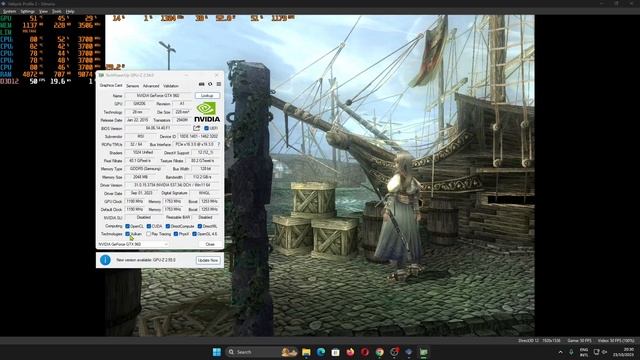This screenshot has height=360, width=640.
Task: Switch to the Validation tab
Action: [x=171, y=86]
